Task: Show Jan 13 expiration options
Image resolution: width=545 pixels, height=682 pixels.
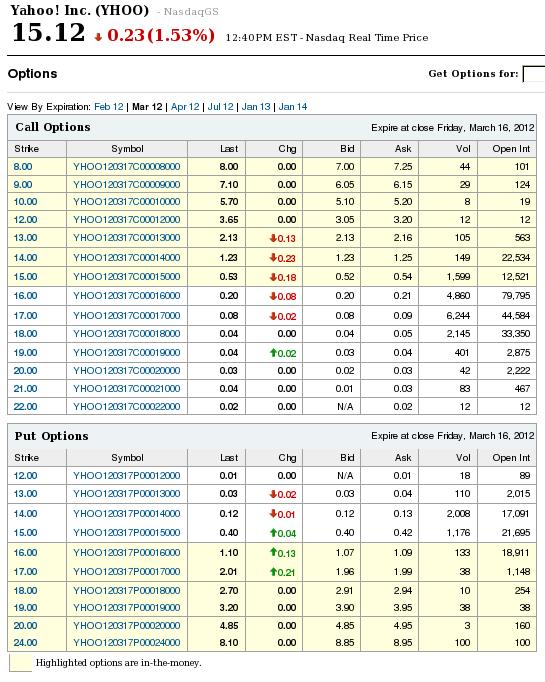Action: [256, 107]
